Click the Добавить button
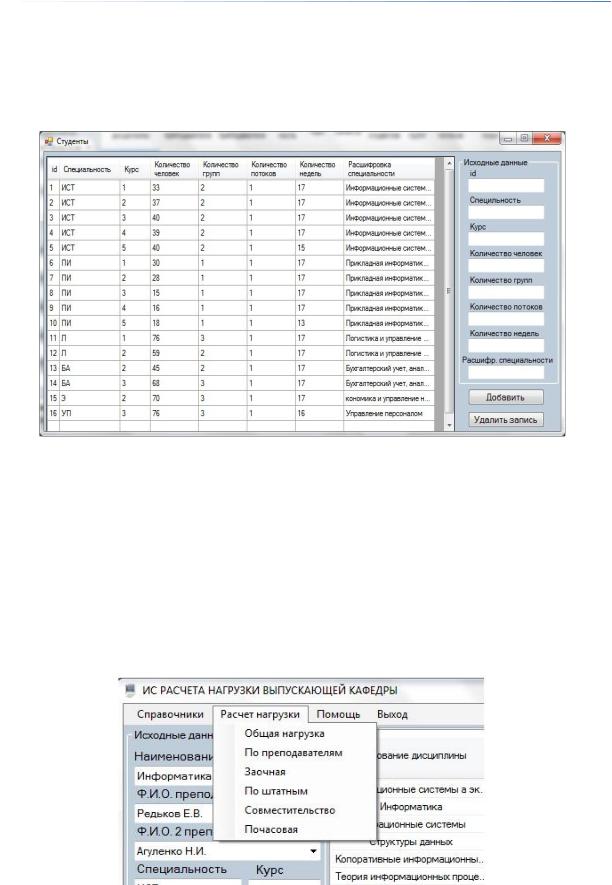612x885 pixels. click(506, 397)
